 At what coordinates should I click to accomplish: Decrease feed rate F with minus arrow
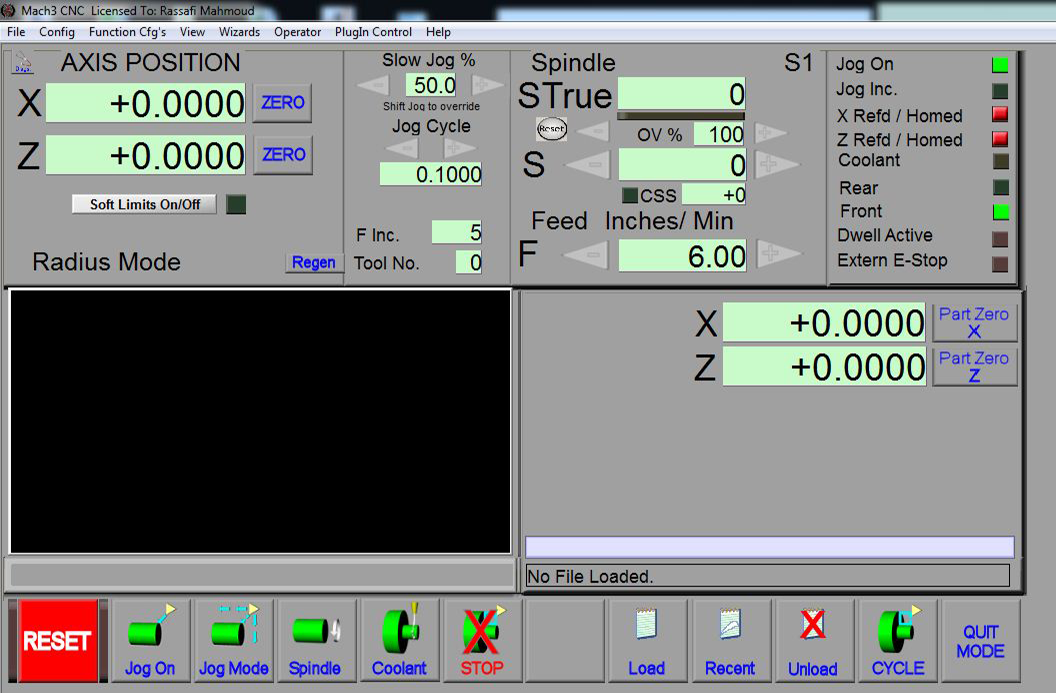pyautogui.click(x=587, y=255)
